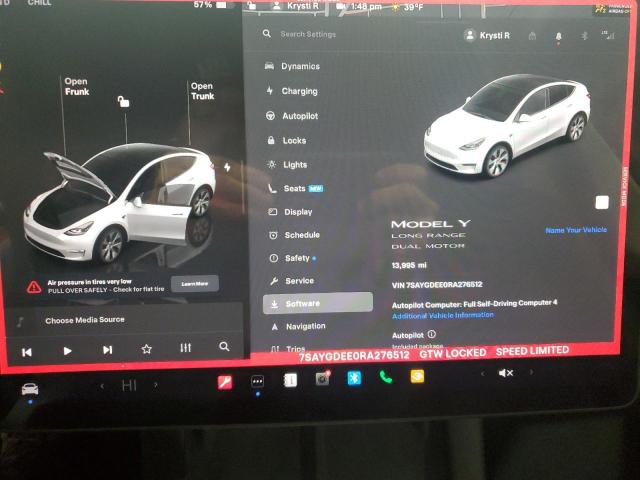Decrease volume with left chevron beside speaker

click(482, 373)
